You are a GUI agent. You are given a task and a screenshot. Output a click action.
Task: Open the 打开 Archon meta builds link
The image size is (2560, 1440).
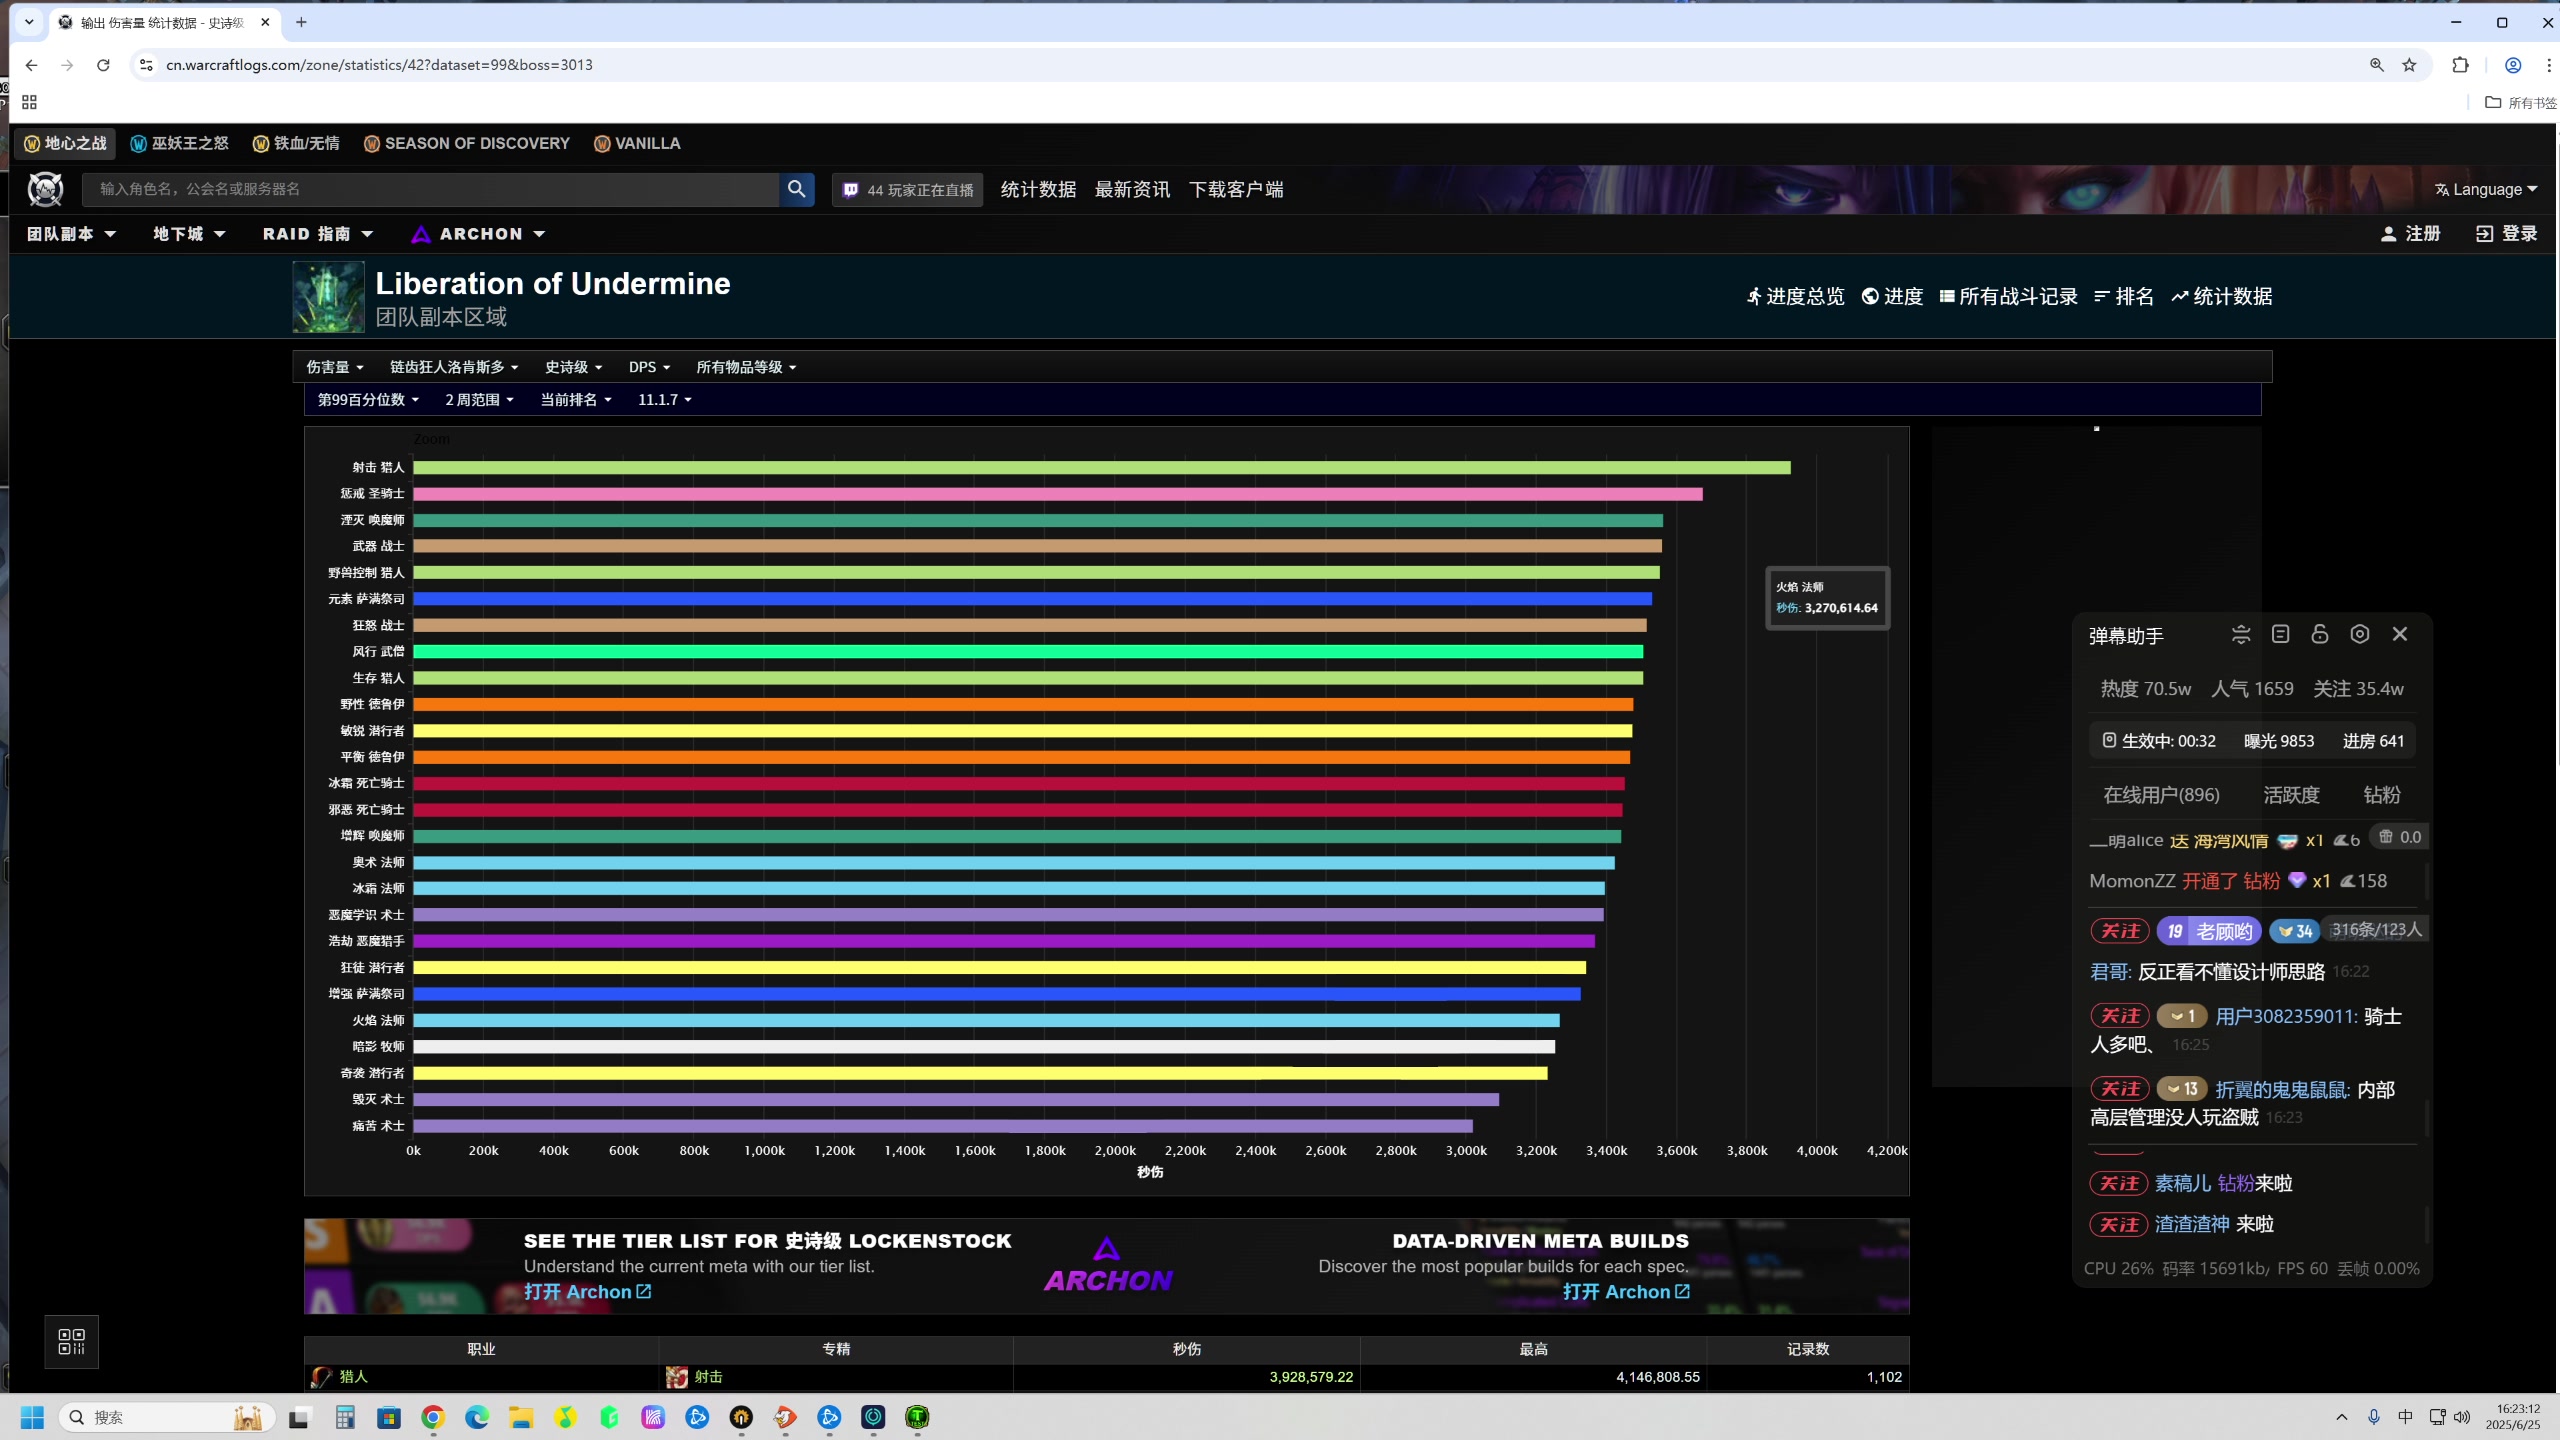[1626, 1292]
